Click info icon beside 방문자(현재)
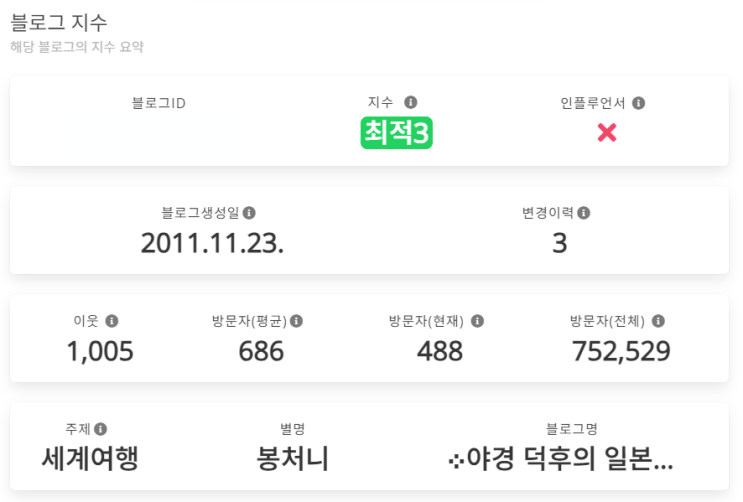This screenshot has height=502, width=743. coord(477,321)
